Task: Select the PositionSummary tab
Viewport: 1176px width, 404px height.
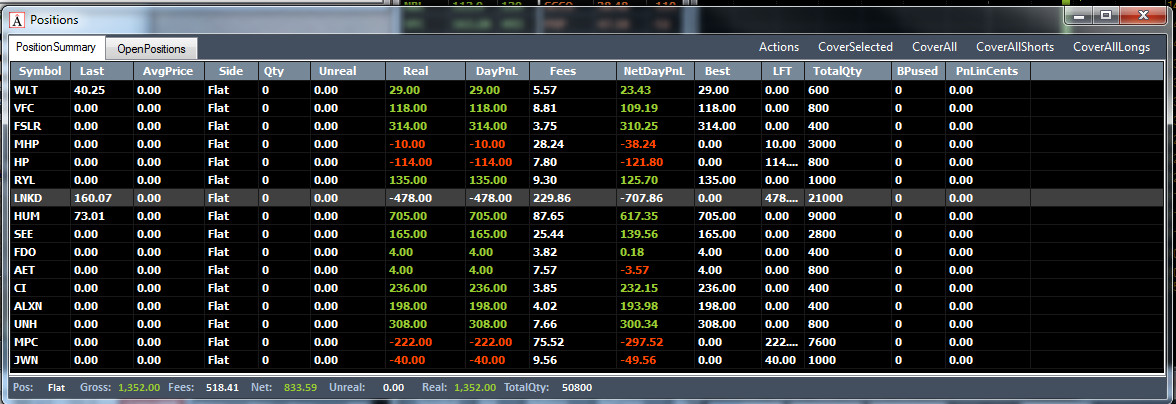Action: pos(56,47)
